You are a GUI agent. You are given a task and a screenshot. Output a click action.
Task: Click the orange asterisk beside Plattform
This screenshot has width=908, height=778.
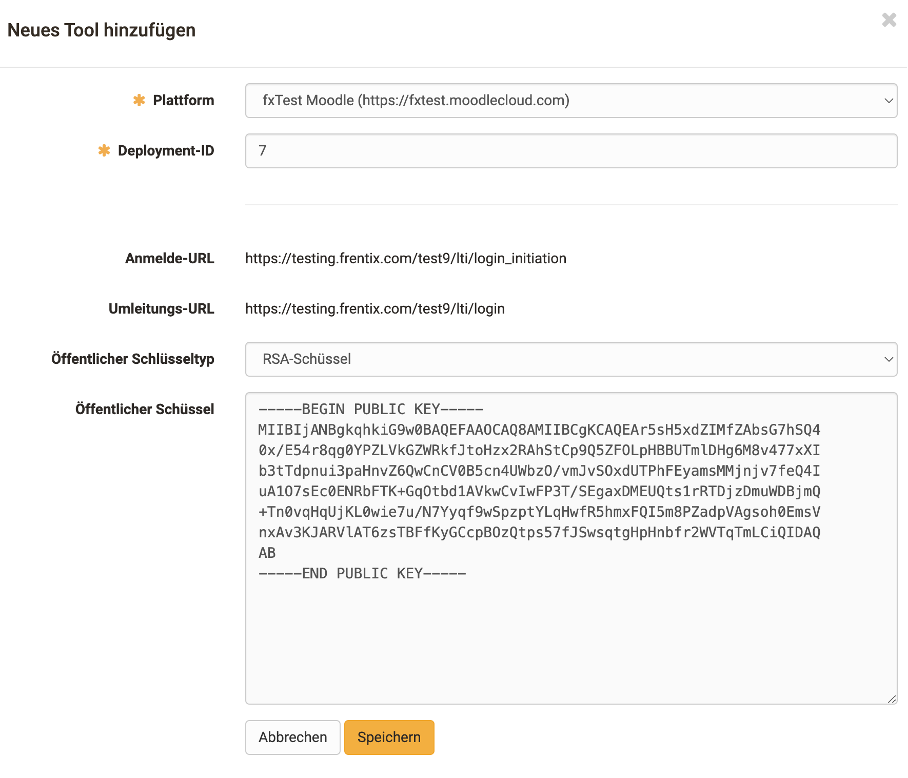pyautogui.click(x=139, y=100)
